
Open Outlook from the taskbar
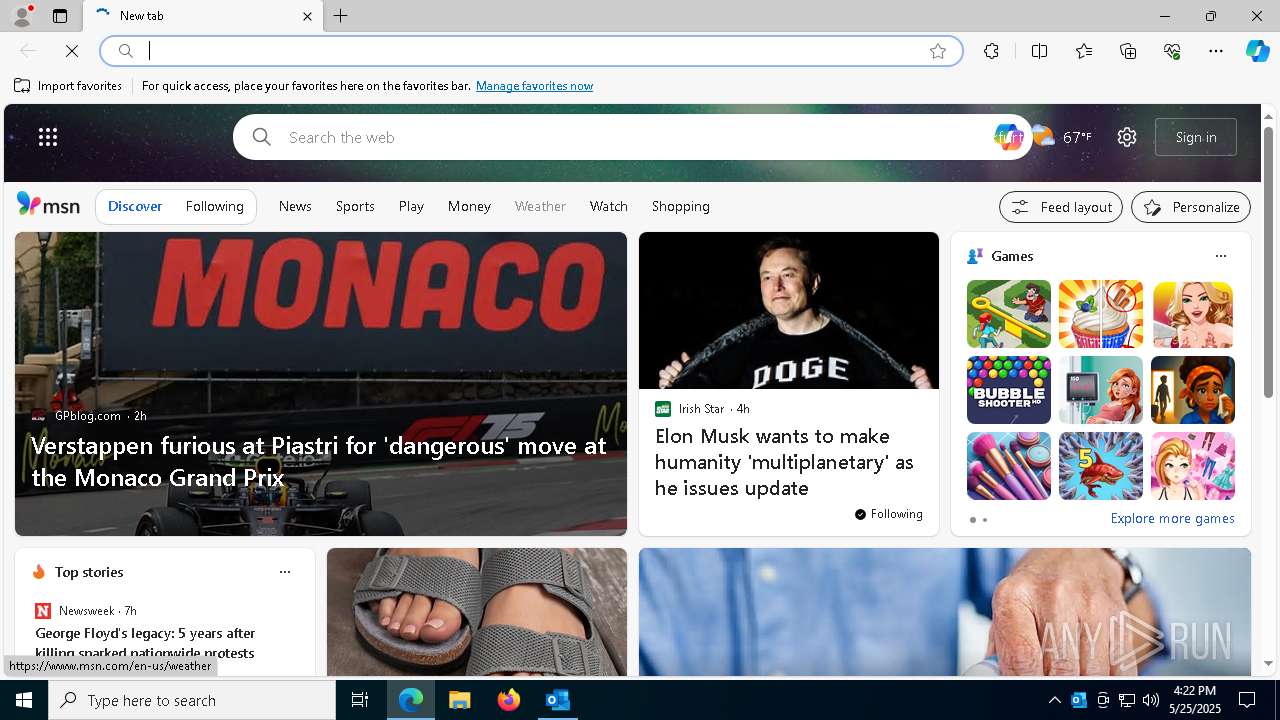pyautogui.click(x=557, y=700)
